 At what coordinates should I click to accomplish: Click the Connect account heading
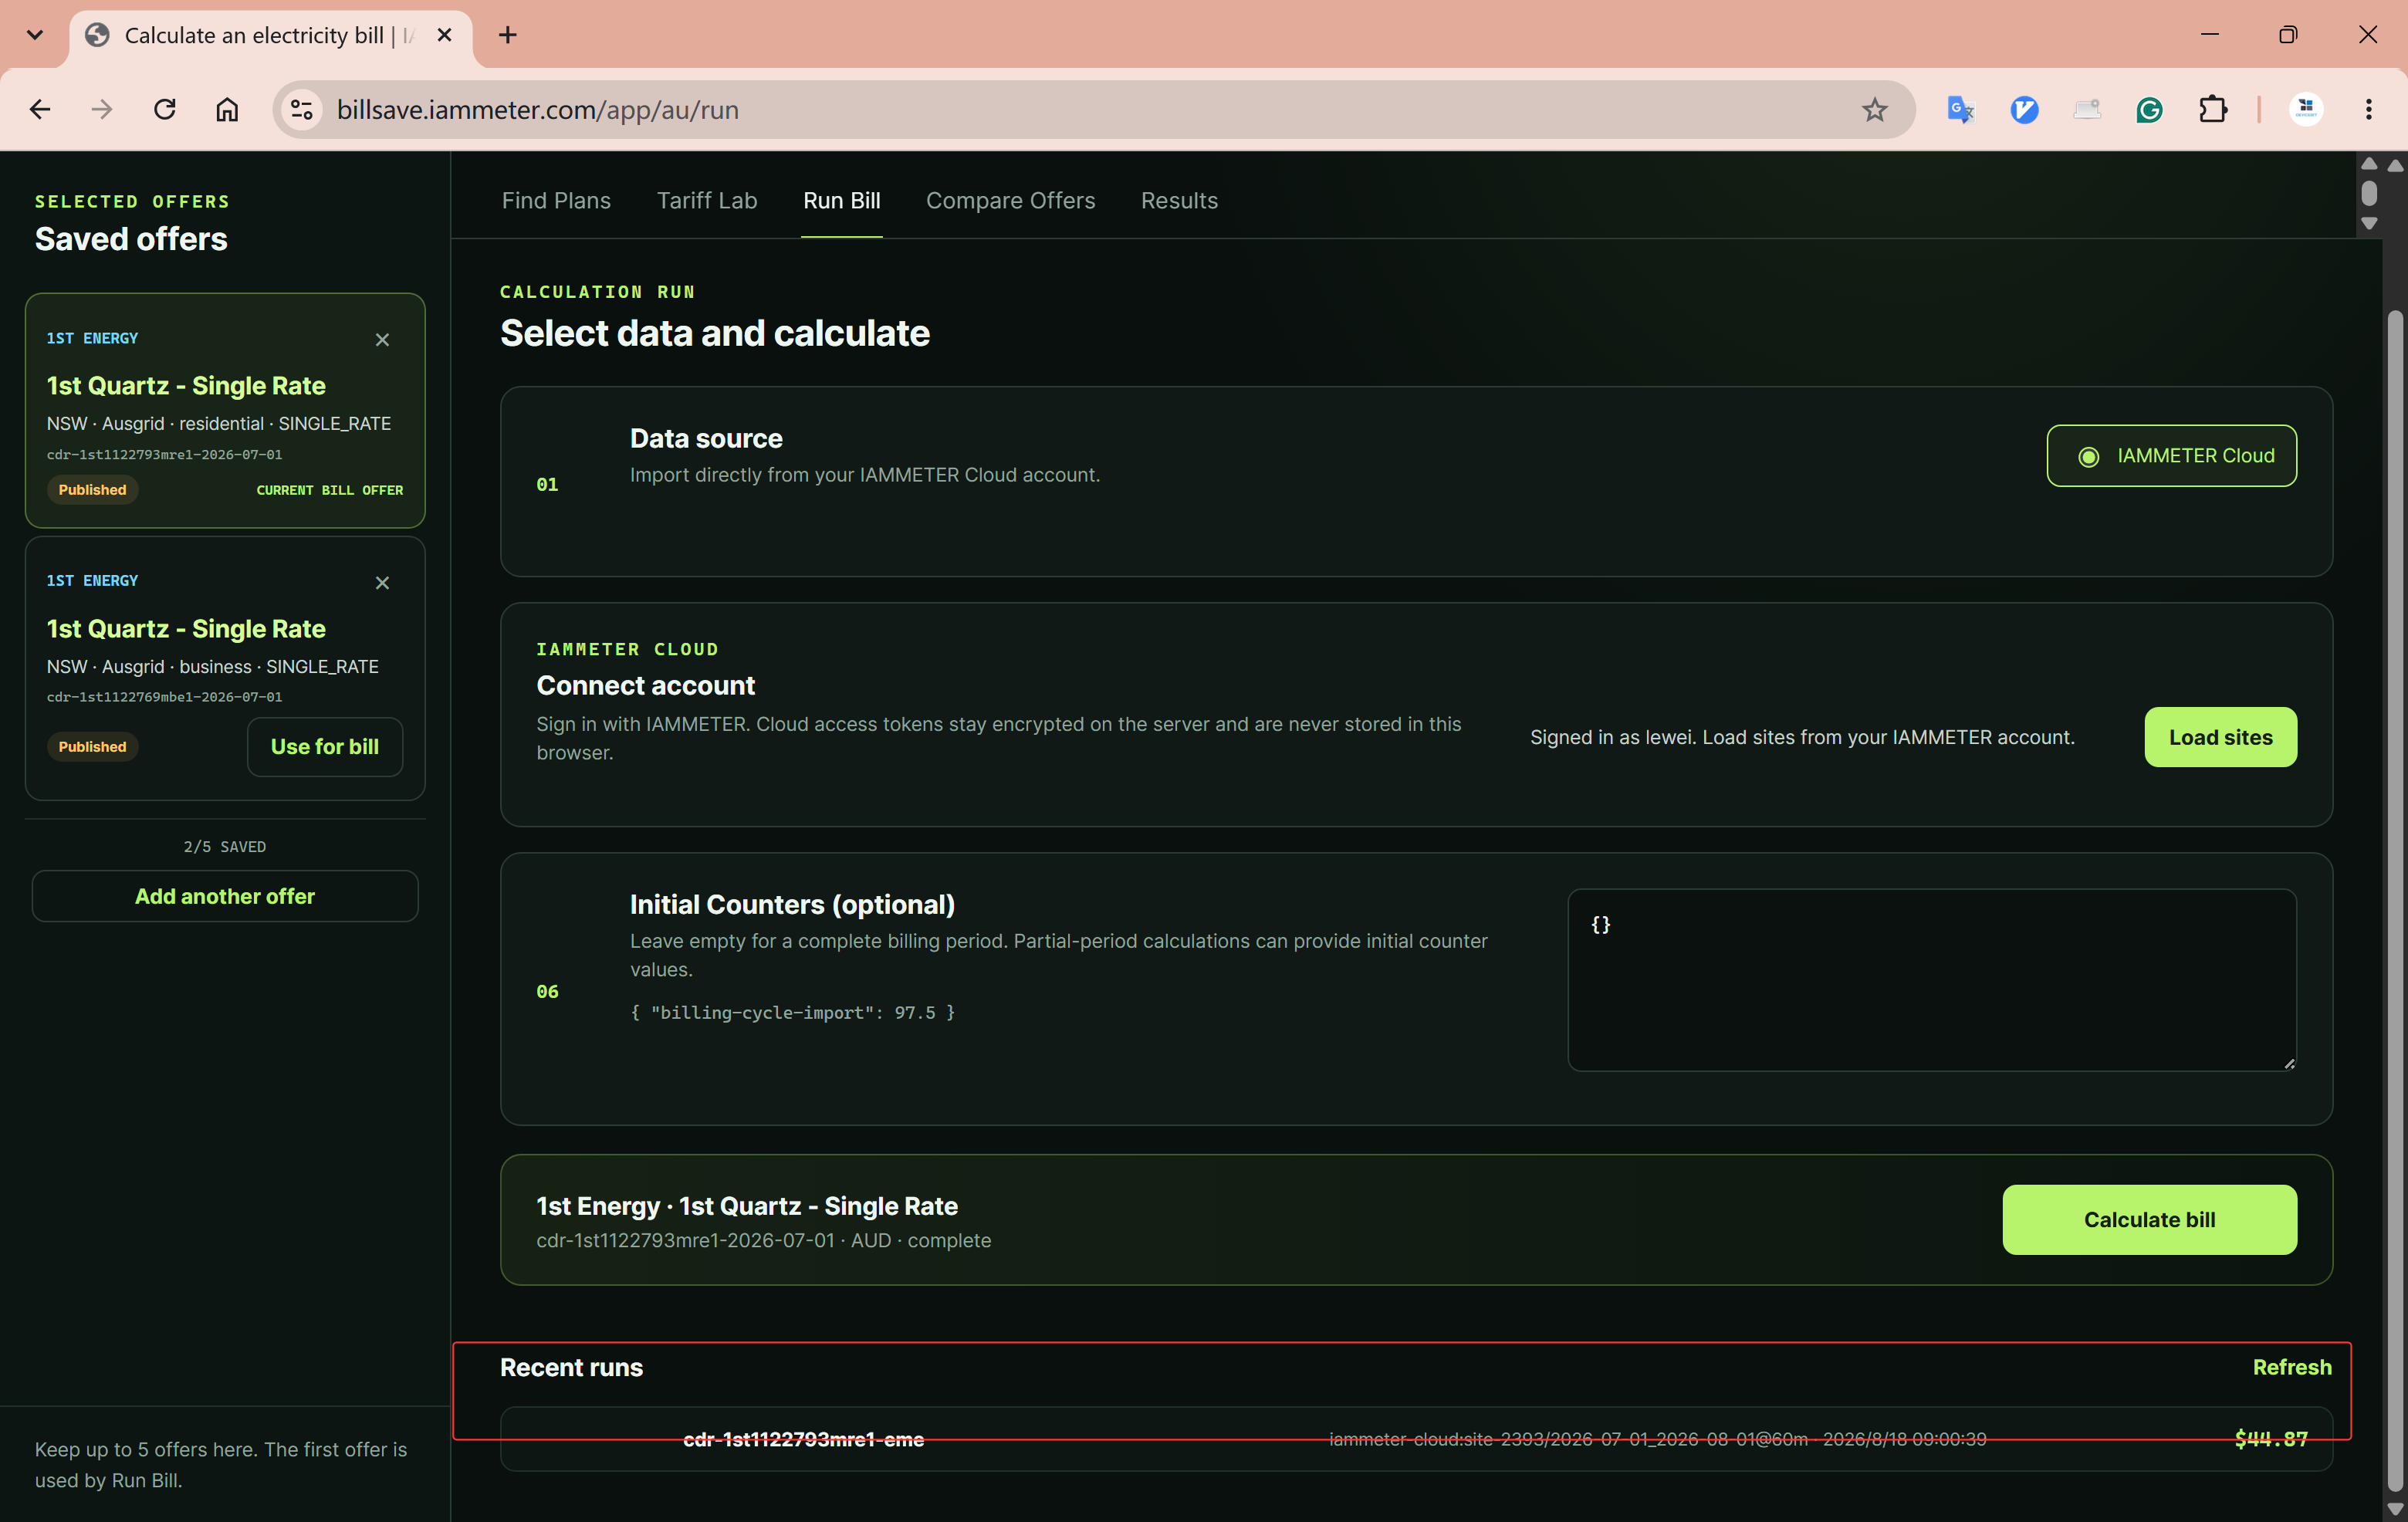pos(646,686)
